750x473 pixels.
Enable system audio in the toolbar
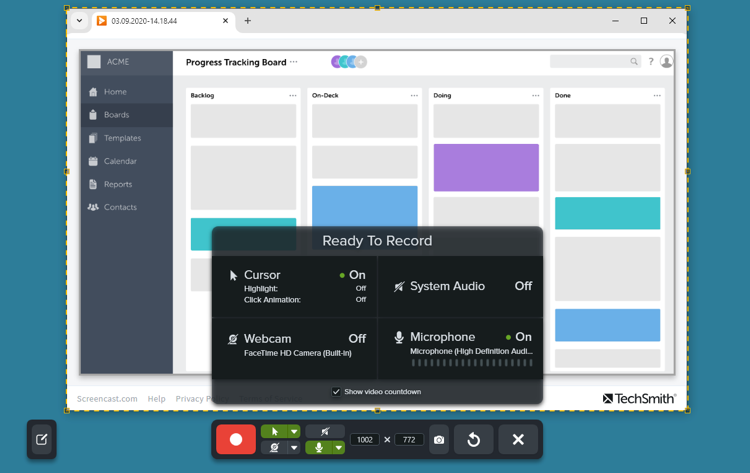325,432
